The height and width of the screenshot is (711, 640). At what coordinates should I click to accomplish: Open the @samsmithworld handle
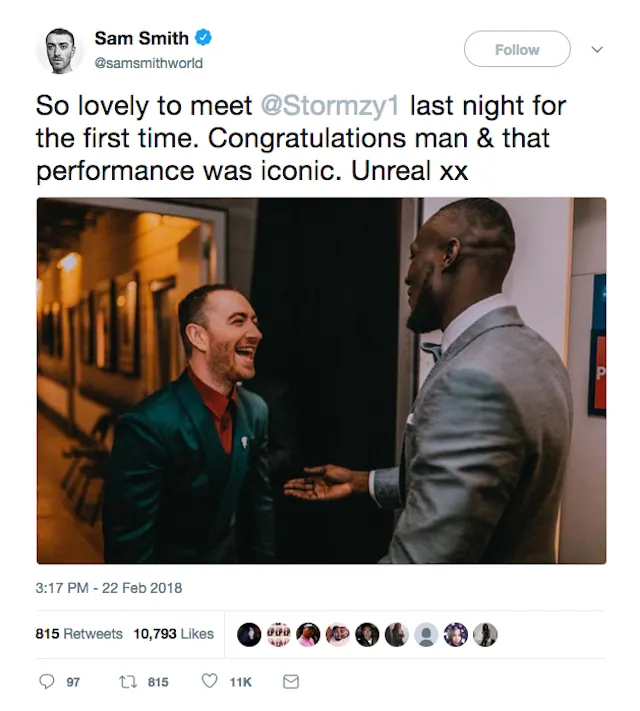(148, 63)
